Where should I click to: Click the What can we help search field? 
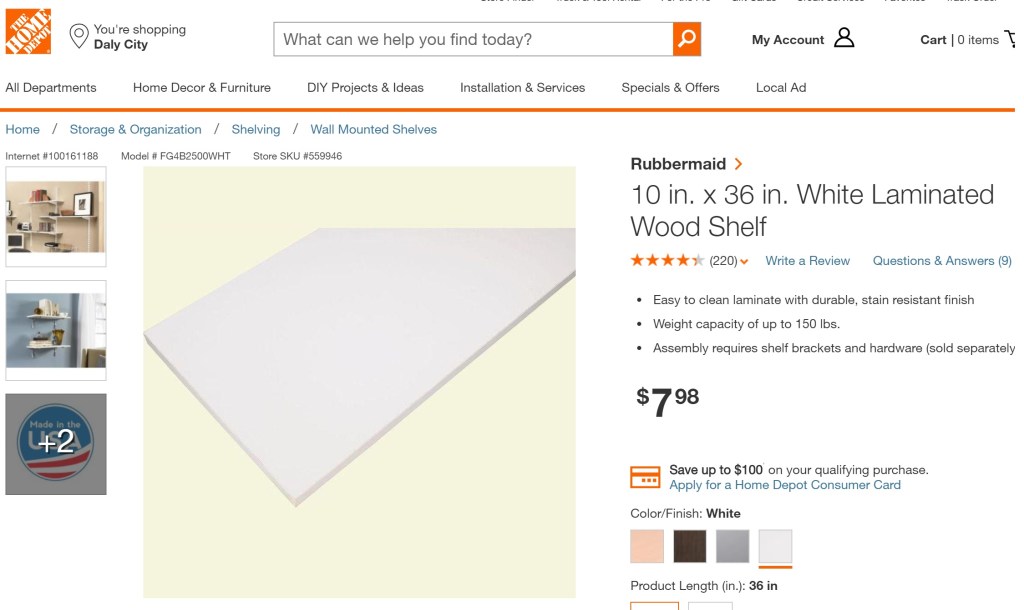click(x=472, y=39)
